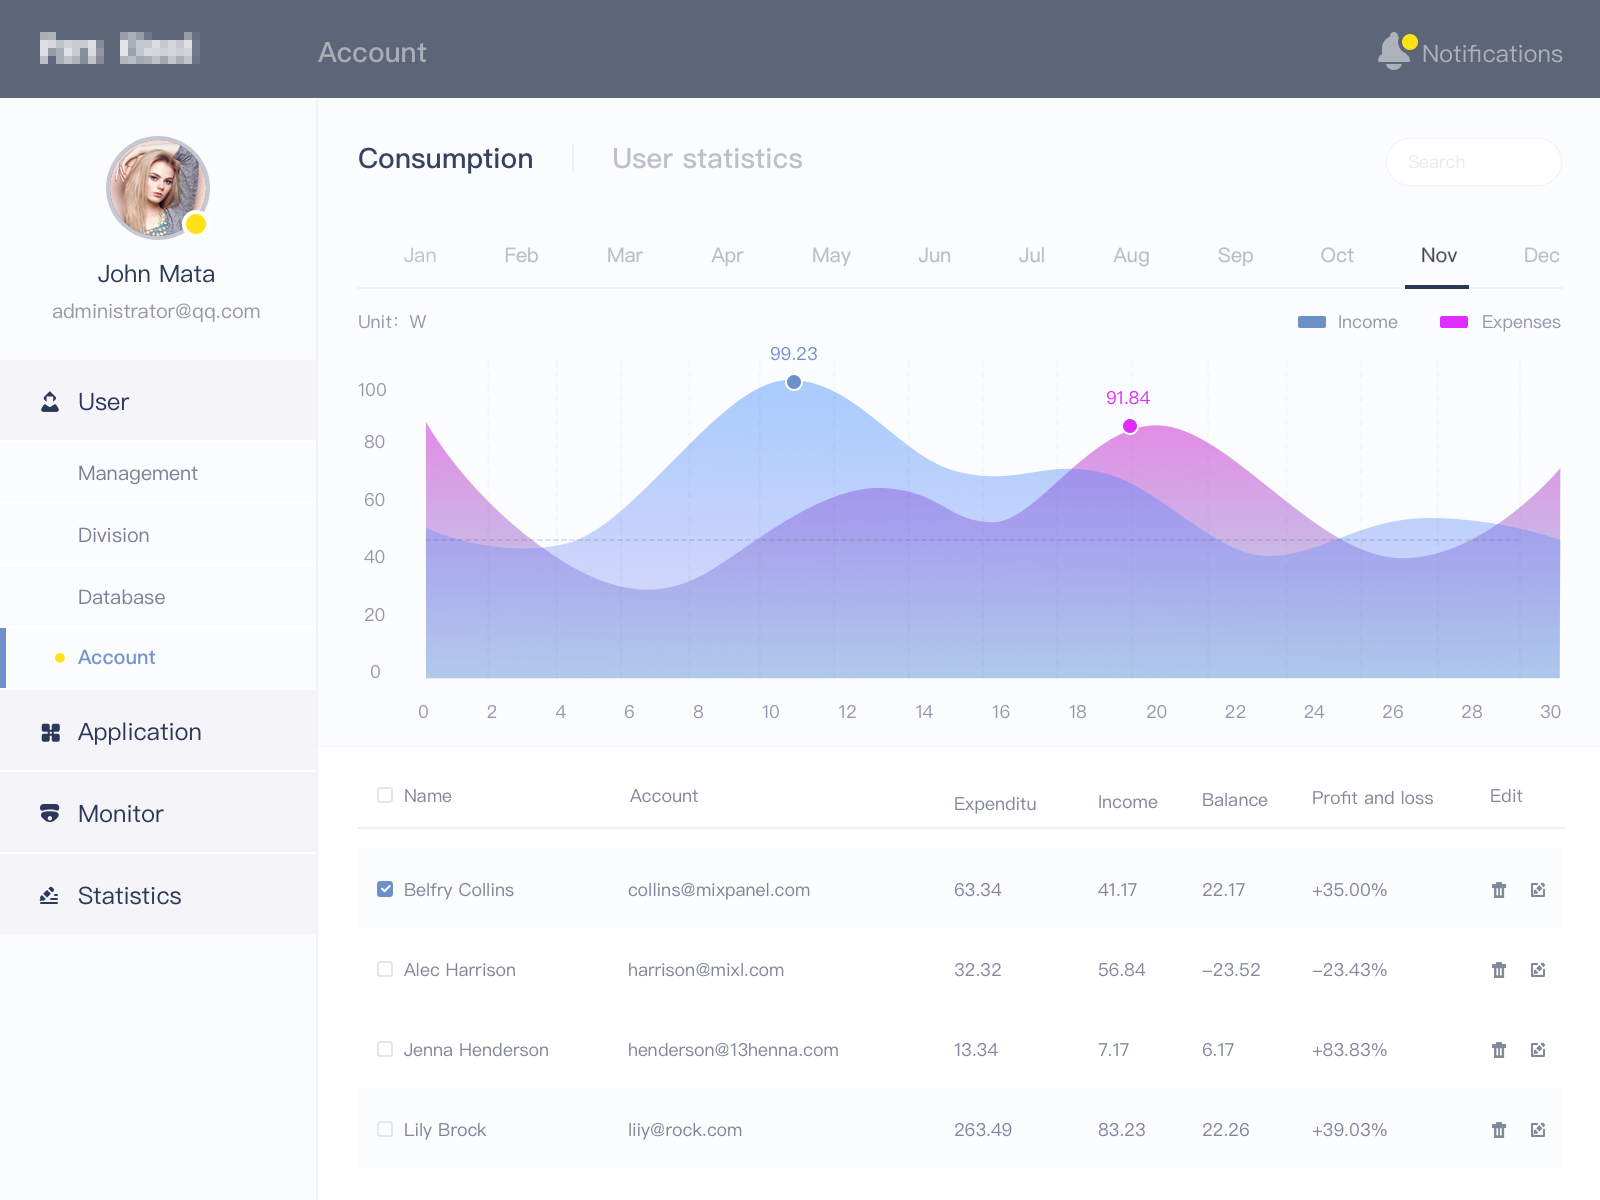This screenshot has height=1200, width=1600.
Task: Click trash icon for Jenna Henderson
Action: pos(1498,1050)
